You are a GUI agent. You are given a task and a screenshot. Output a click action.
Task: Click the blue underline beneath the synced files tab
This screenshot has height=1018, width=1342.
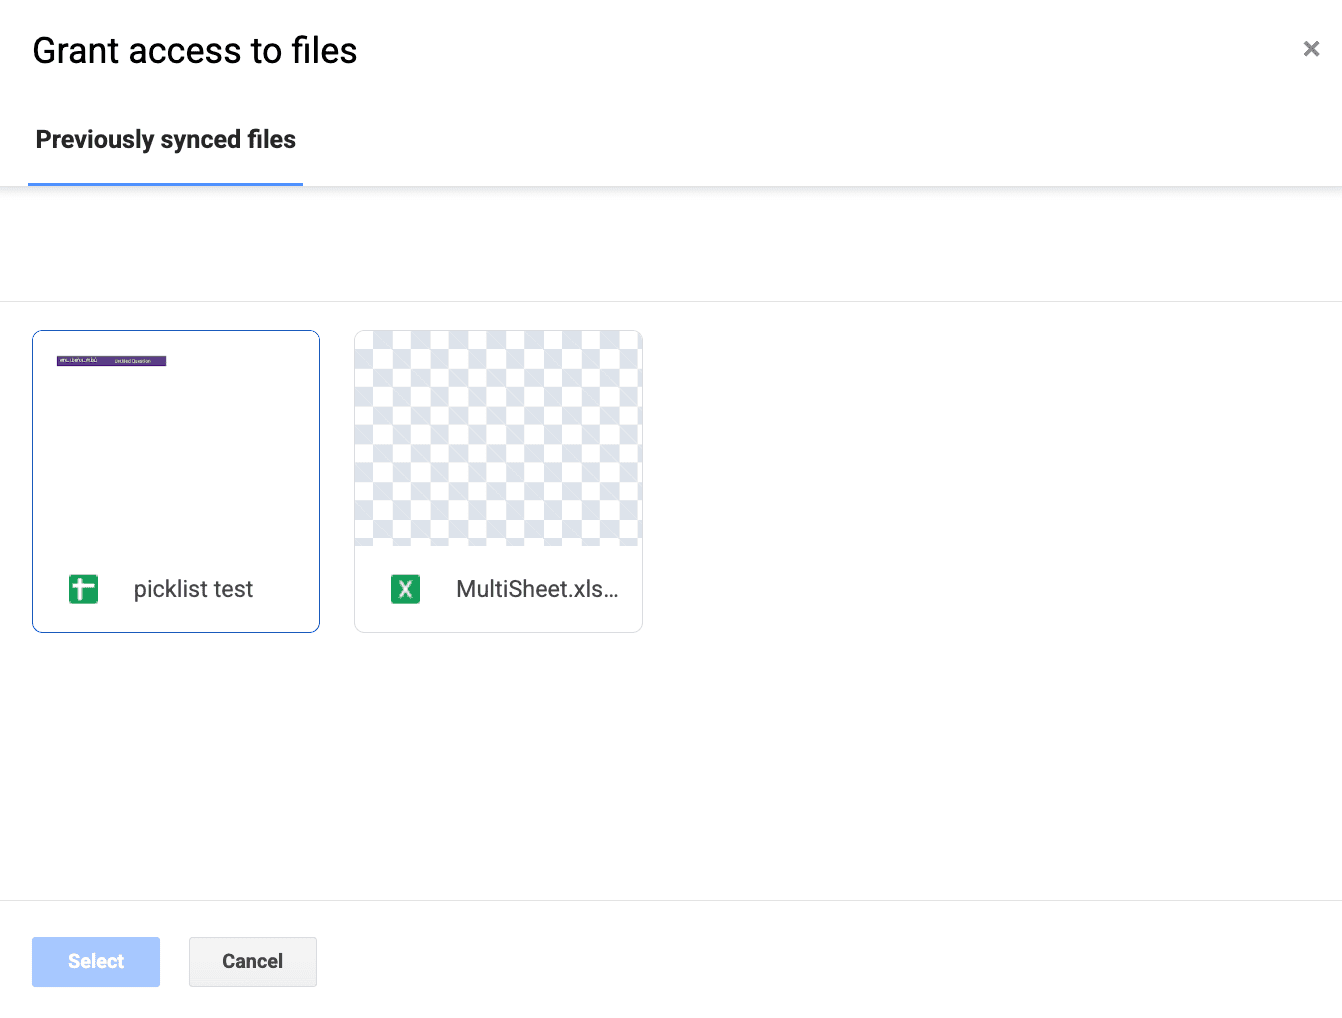click(x=166, y=184)
